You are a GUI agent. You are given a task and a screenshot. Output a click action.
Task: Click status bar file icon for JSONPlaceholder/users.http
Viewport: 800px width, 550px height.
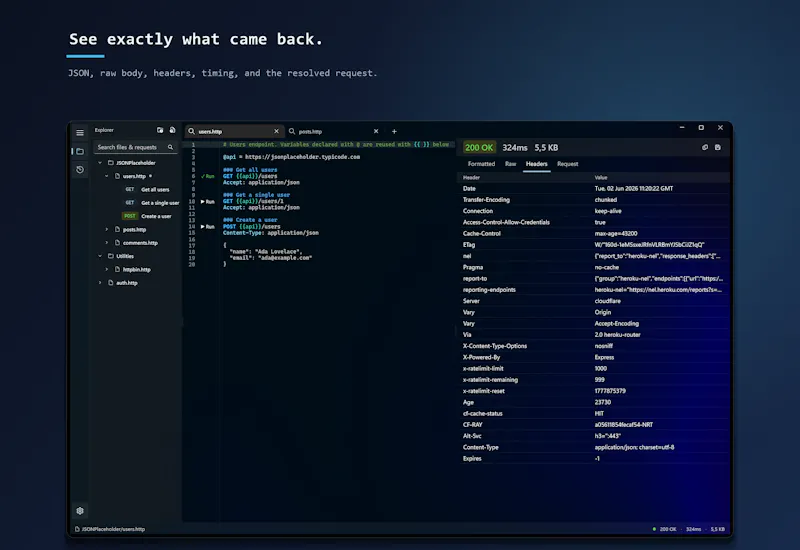coord(77,529)
